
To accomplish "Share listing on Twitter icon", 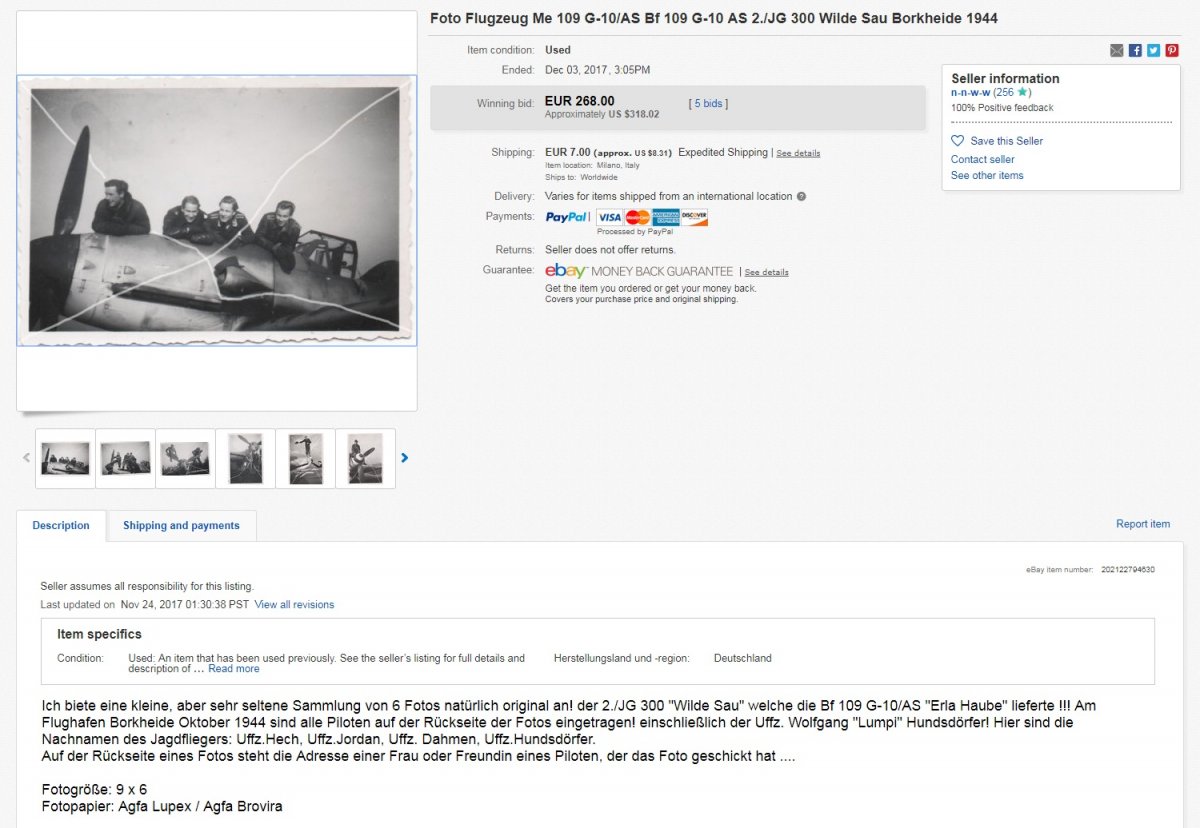I will (1153, 51).
